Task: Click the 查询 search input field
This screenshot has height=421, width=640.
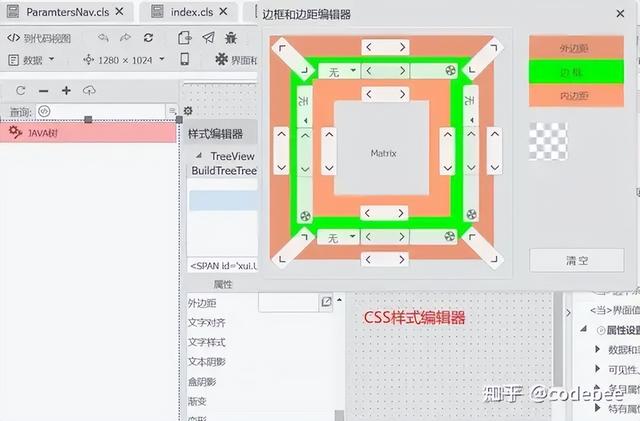Action: pos(101,111)
